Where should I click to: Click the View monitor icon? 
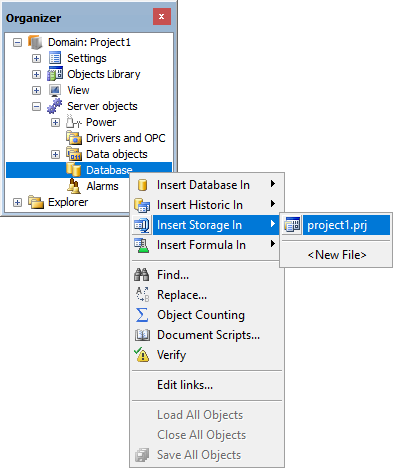tap(55, 90)
